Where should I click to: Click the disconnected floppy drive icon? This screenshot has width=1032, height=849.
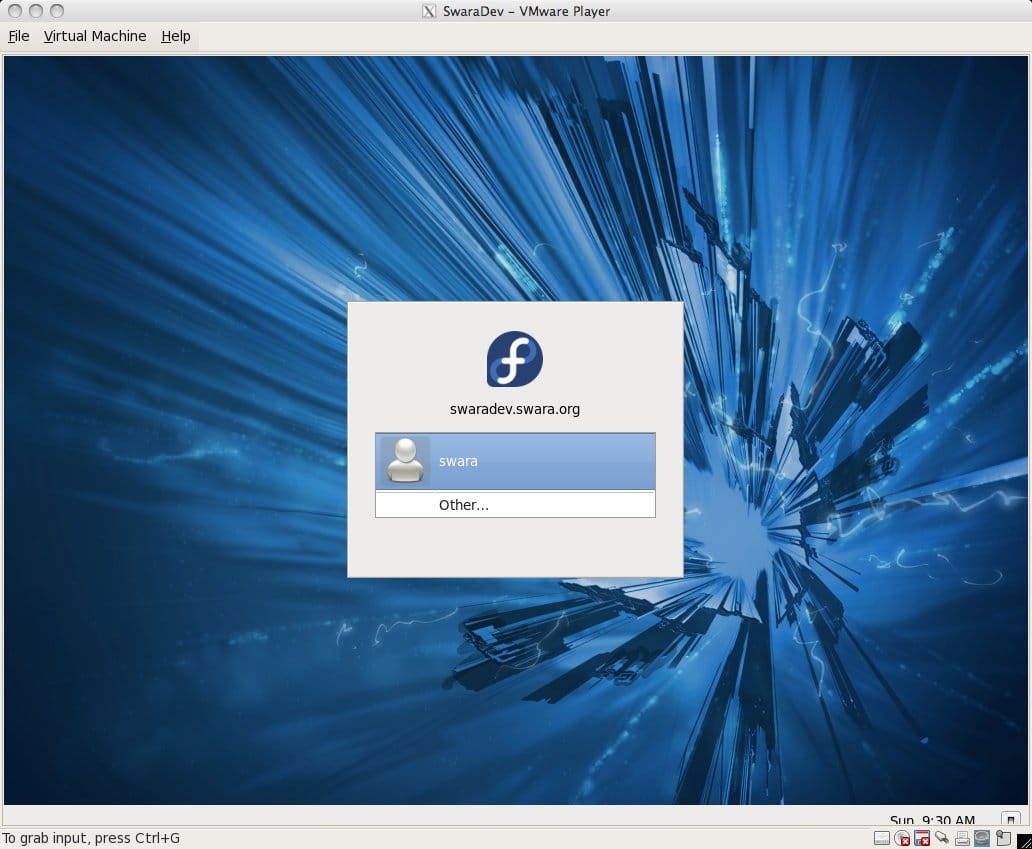(x=922, y=838)
